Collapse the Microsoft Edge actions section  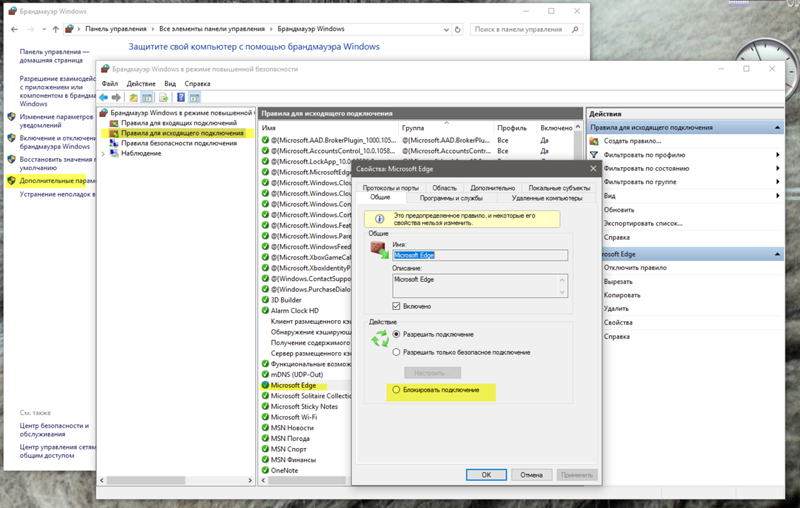point(778,254)
